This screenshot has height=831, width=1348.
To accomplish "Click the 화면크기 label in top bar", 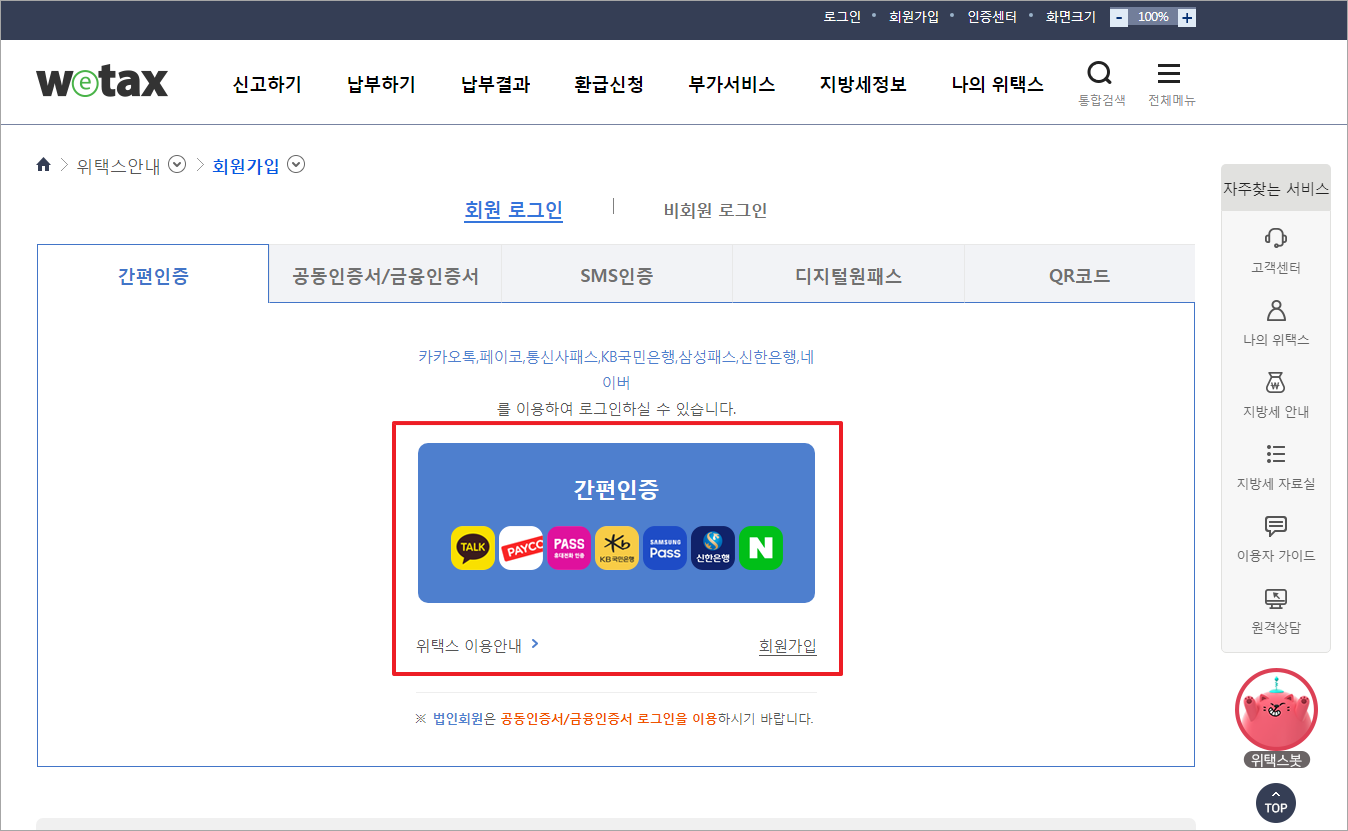I will coord(1071,17).
